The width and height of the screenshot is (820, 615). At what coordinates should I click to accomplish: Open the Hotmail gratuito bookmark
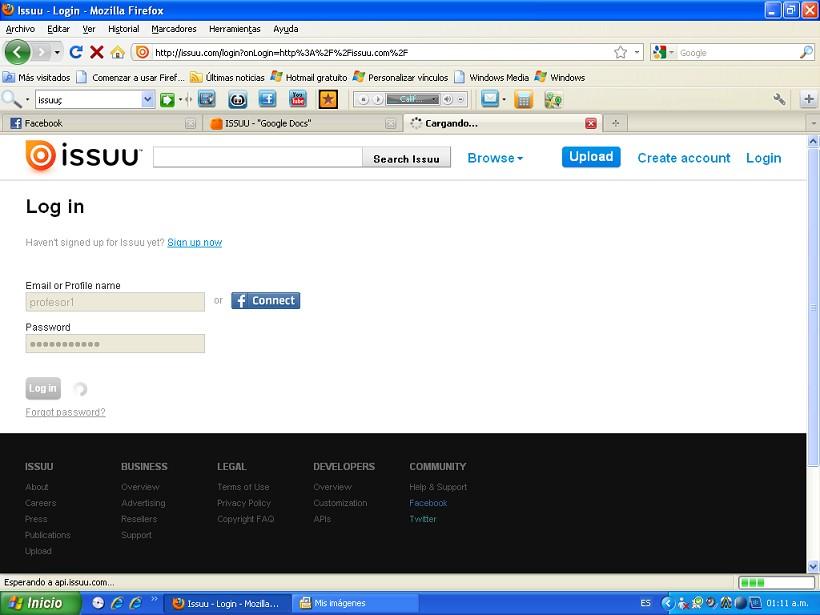pyautogui.click(x=309, y=77)
